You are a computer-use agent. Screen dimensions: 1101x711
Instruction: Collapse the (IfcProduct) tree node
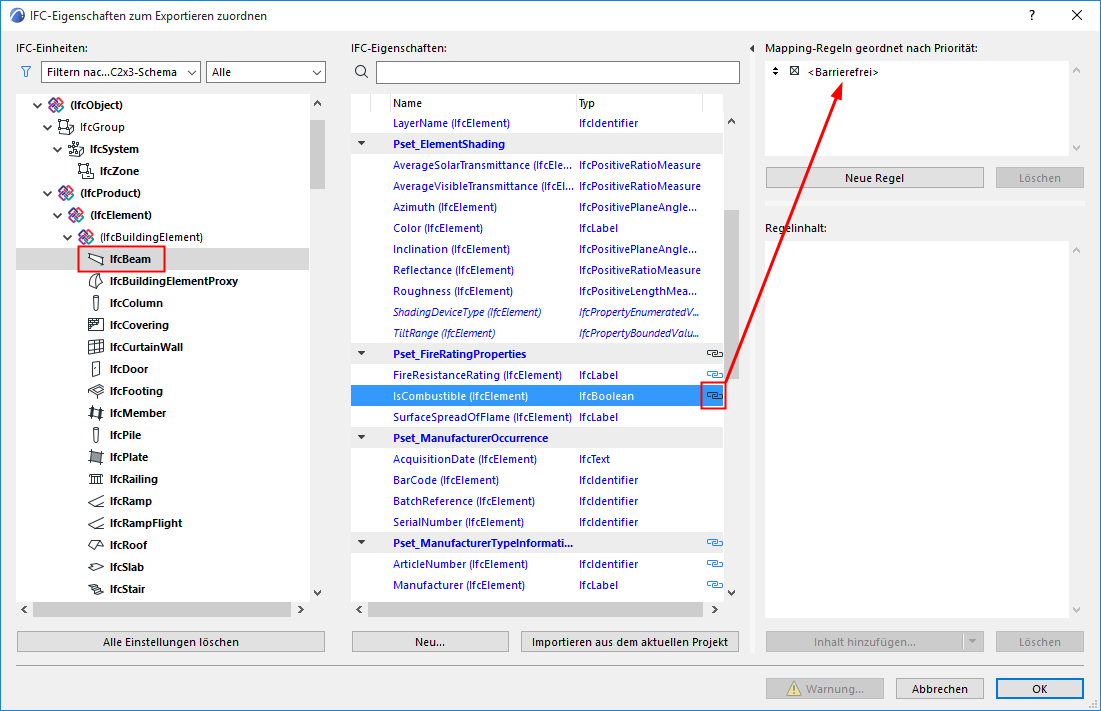(47, 193)
